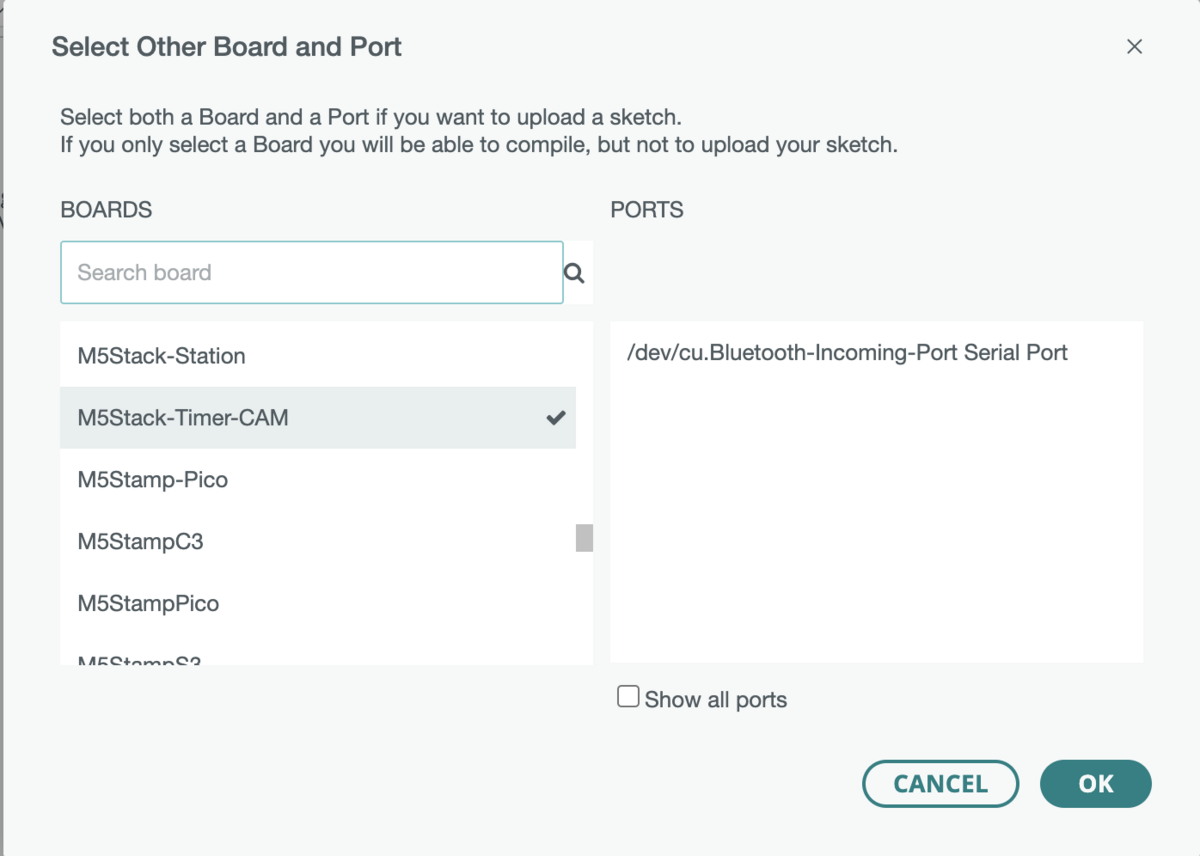The image size is (1200, 856).
Task: Close the board and port dialog
Action: point(1134,47)
